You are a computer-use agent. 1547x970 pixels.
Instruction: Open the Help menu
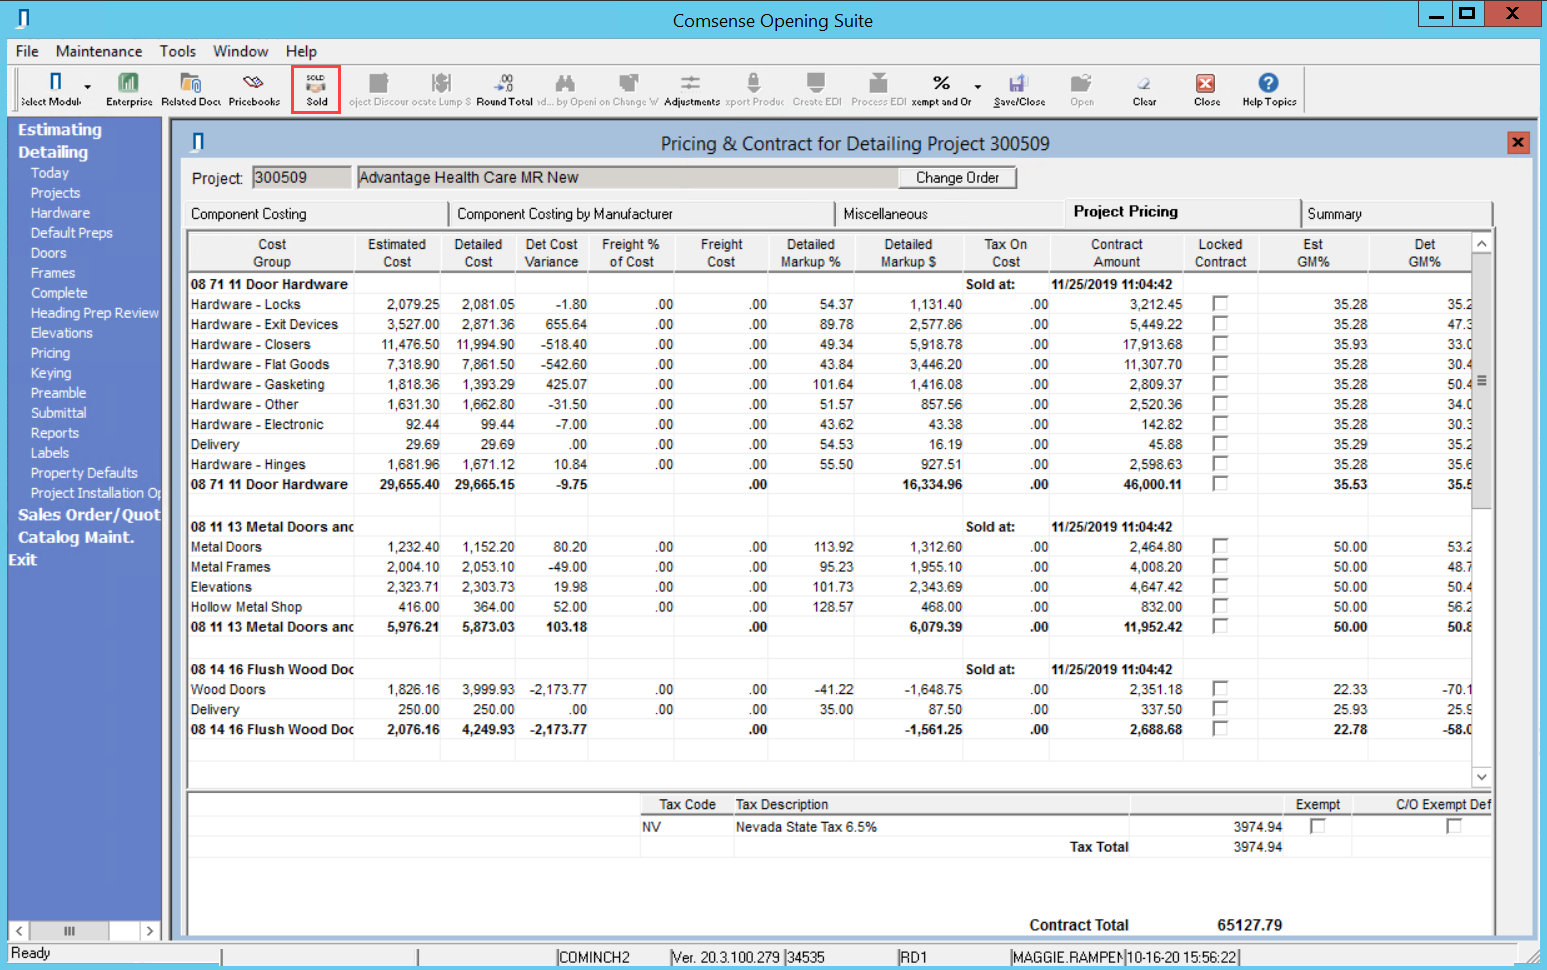(301, 51)
